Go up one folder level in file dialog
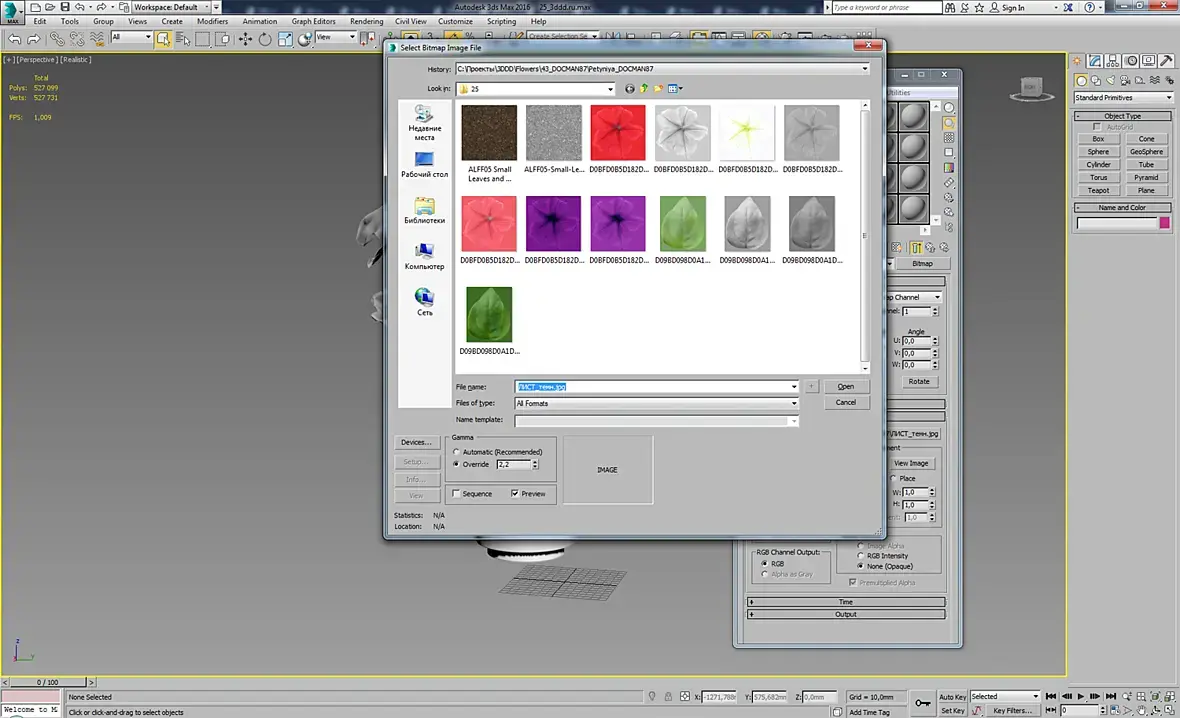 (x=643, y=89)
